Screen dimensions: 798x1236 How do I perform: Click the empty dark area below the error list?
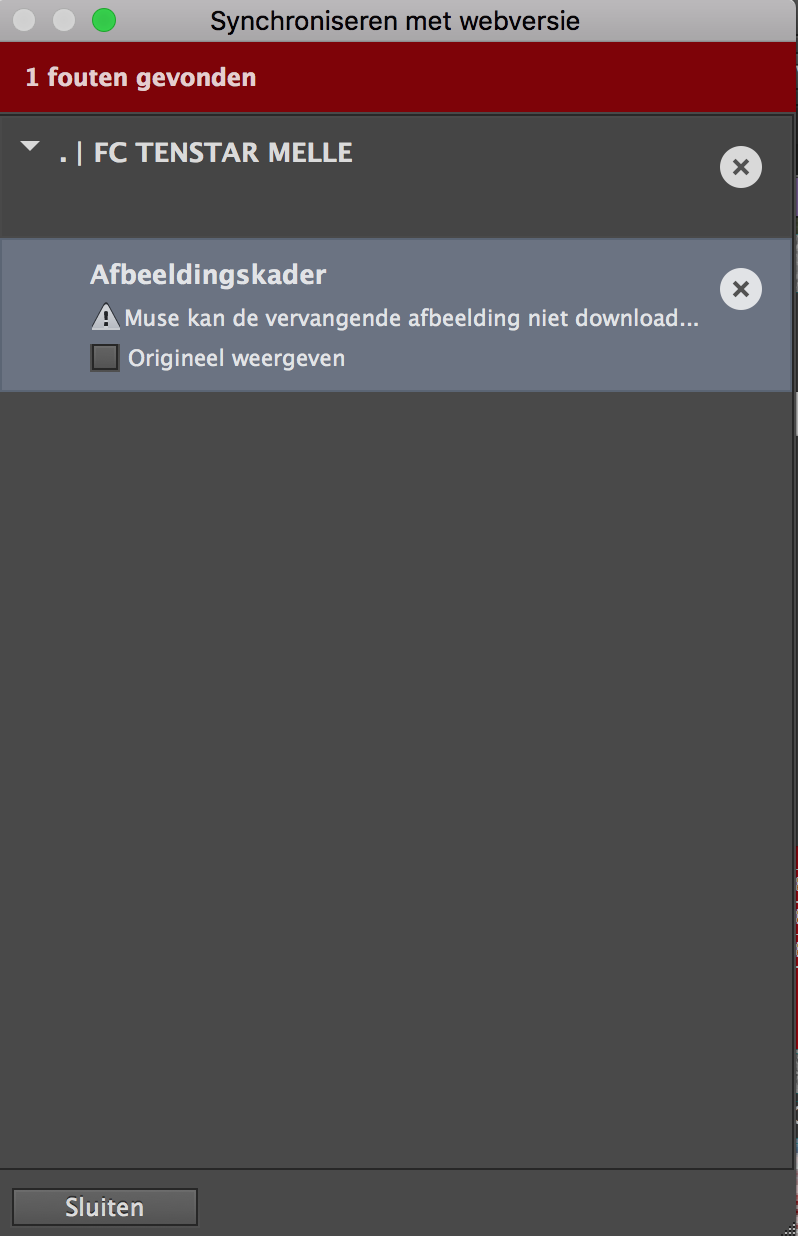[395, 780]
